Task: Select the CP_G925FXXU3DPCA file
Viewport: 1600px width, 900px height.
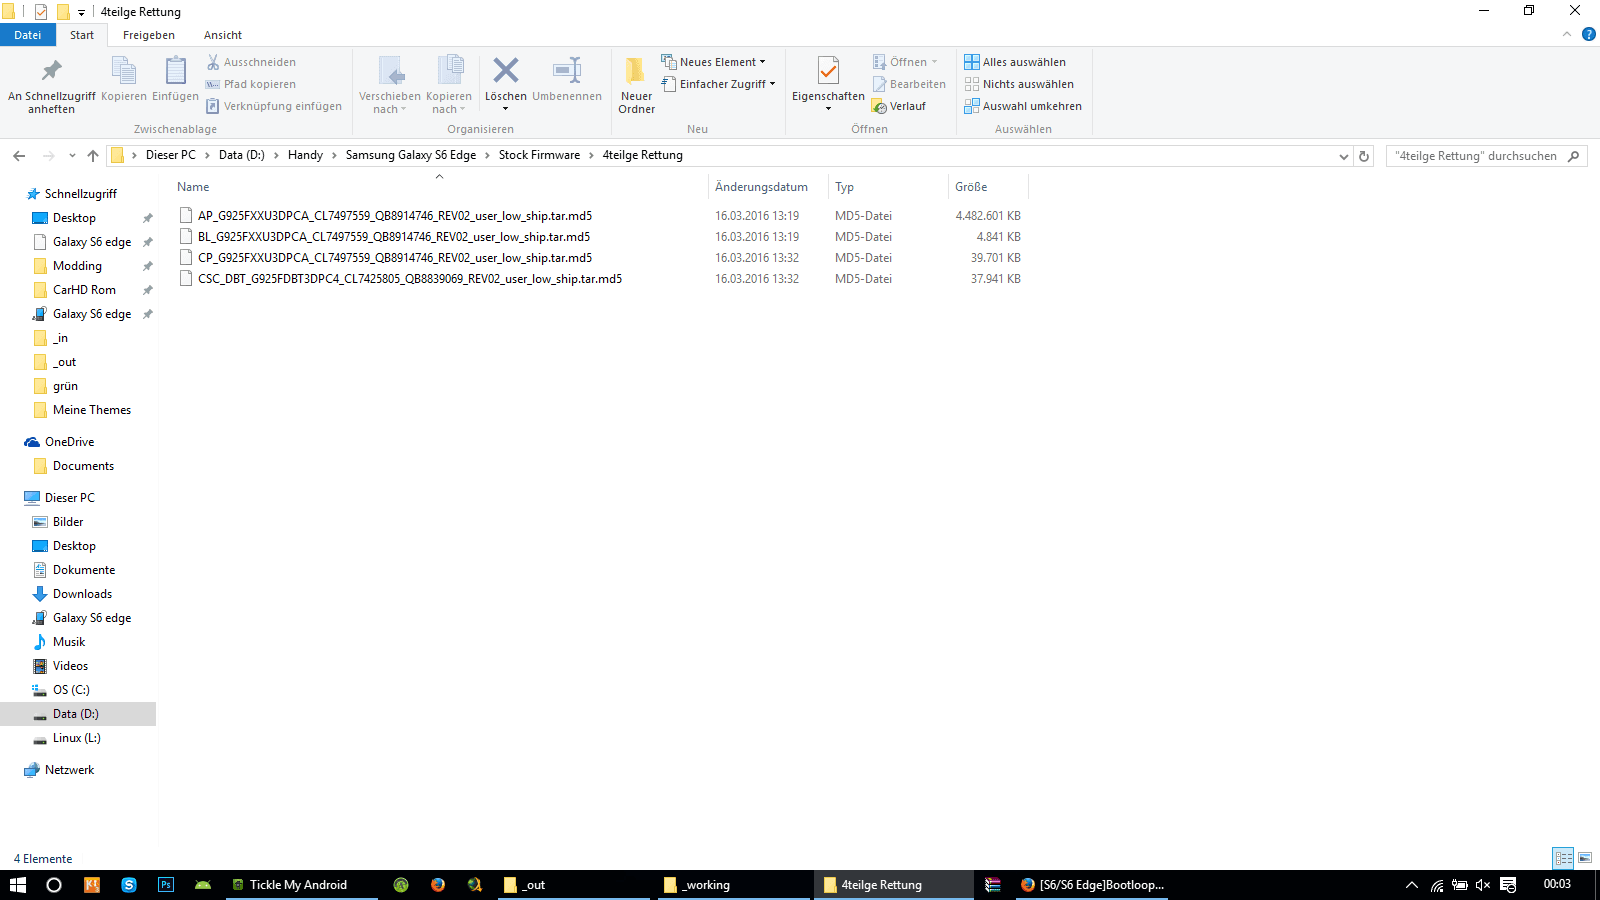Action: 395,258
